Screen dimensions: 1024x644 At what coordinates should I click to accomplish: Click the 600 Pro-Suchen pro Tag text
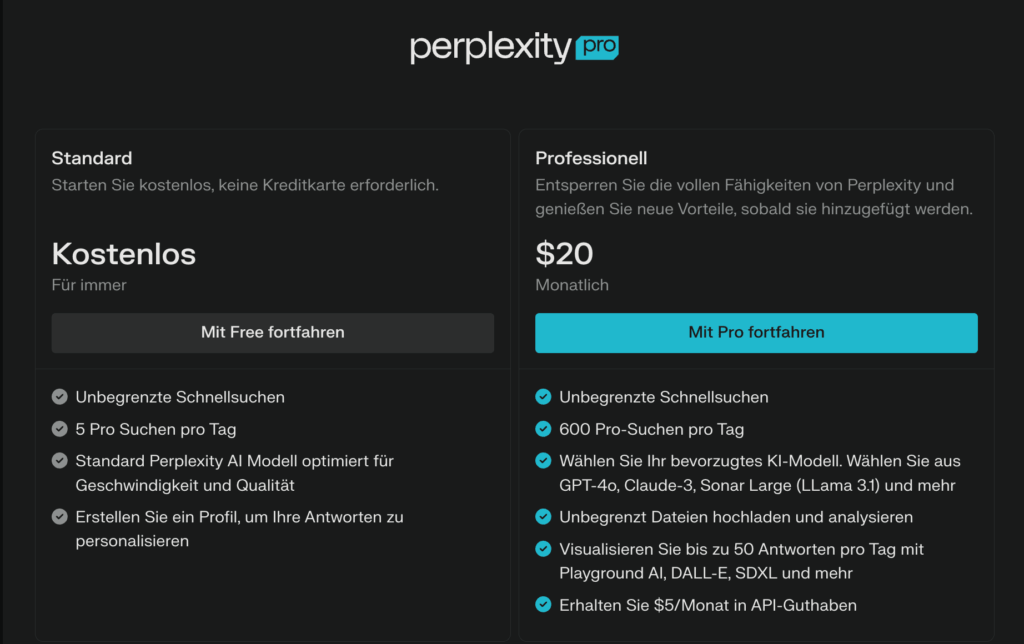click(652, 429)
